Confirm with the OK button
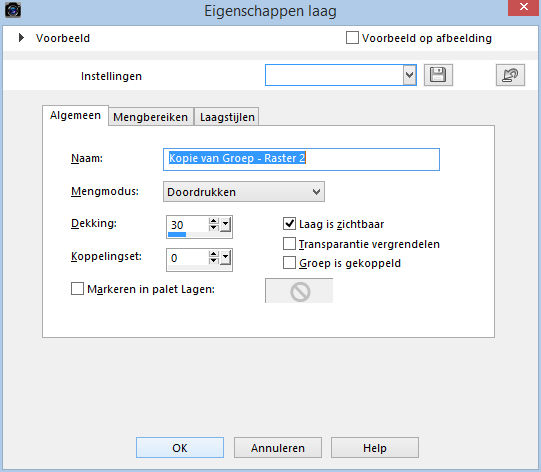Image resolution: width=541 pixels, height=472 pixels. click(x=180, y=448)
